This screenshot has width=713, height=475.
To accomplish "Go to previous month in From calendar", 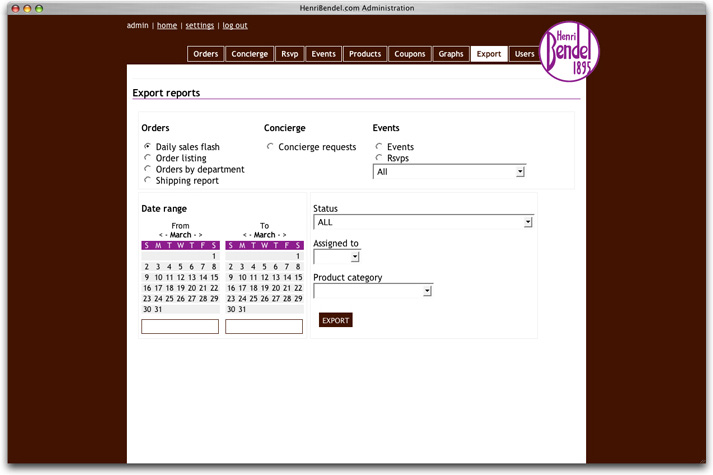I will tap(161, 236).
